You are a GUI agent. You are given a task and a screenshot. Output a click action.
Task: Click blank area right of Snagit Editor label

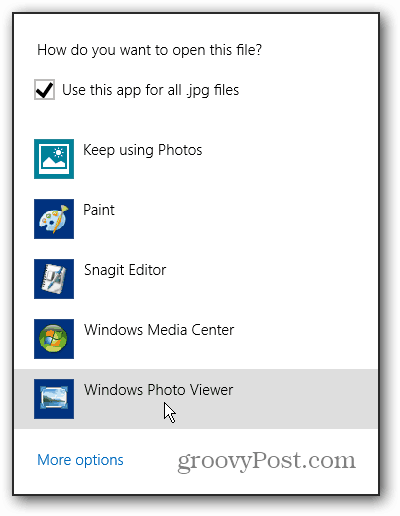click(272, 279)
